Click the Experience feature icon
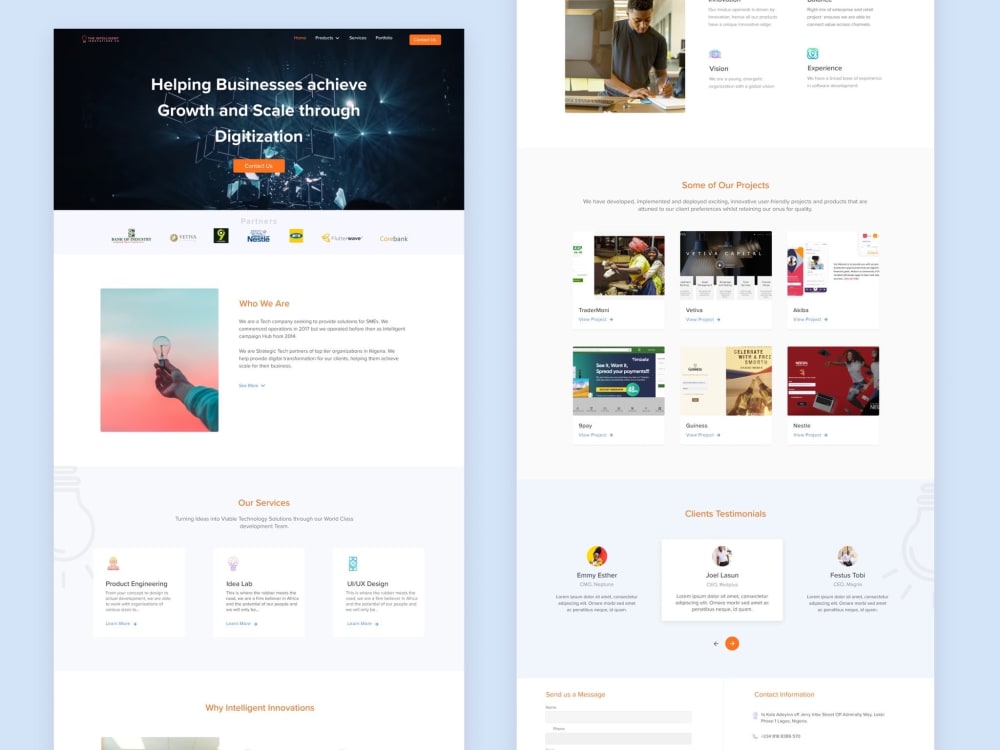The width and height of the screenshot is (1000, 750). coord(812,54)
